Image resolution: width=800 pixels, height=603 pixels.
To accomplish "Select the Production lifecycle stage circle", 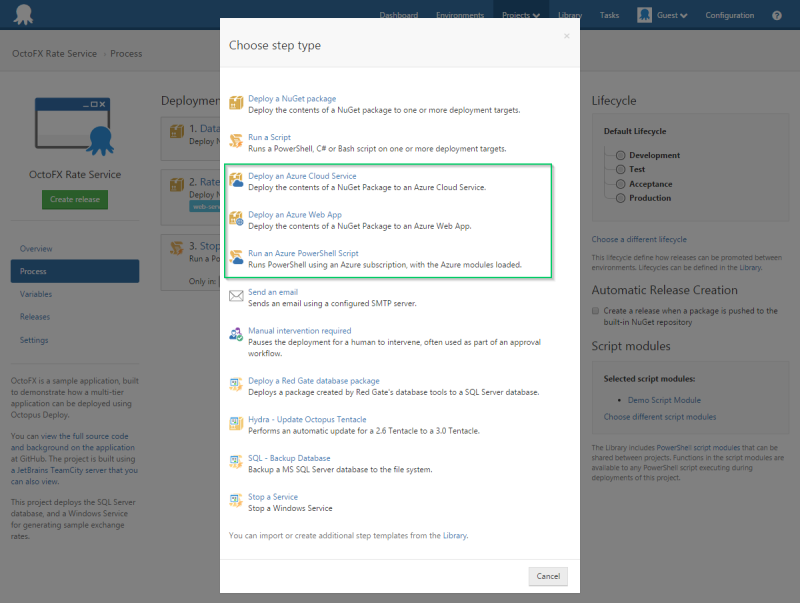I will (620, 198).
